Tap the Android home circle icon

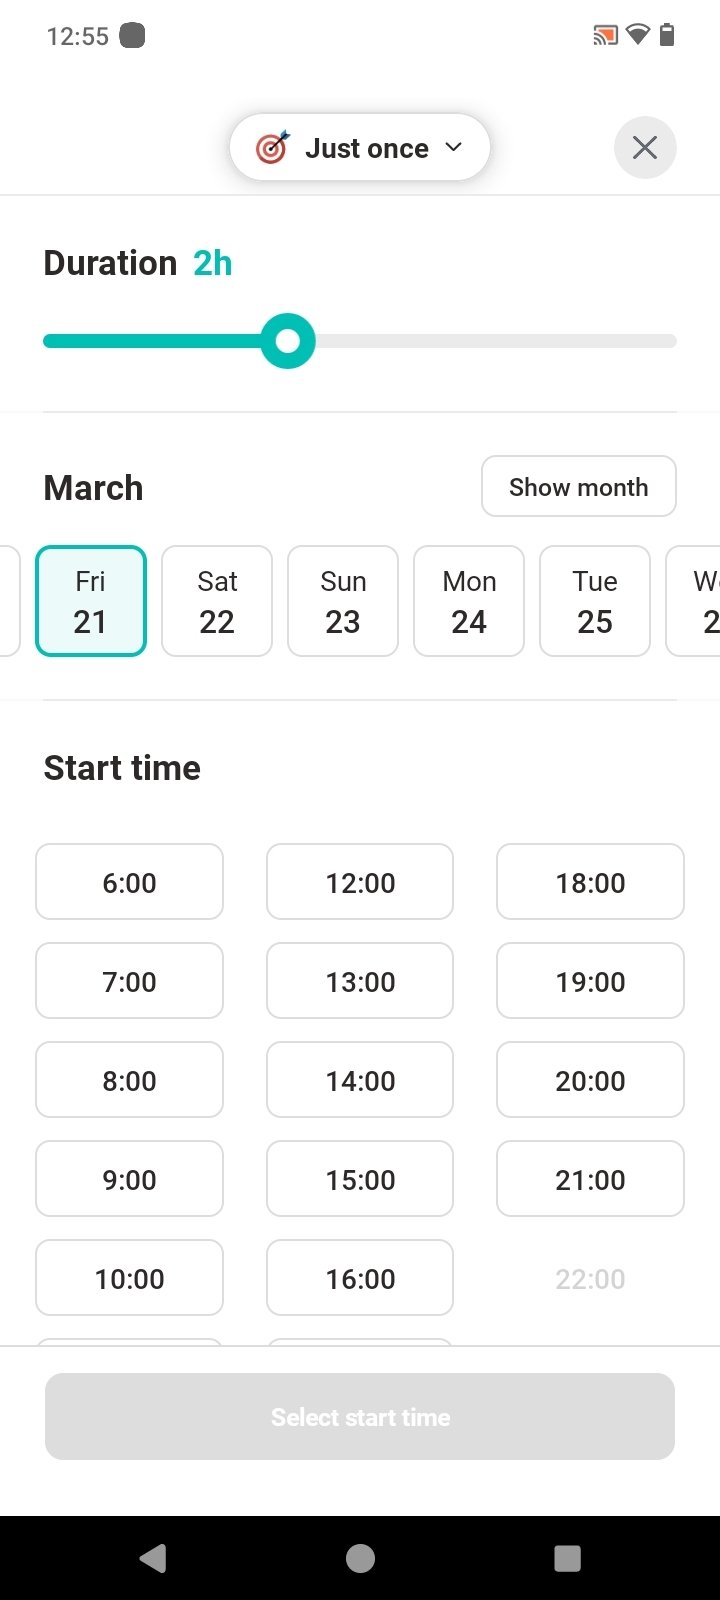click(x=360, y=1558)
